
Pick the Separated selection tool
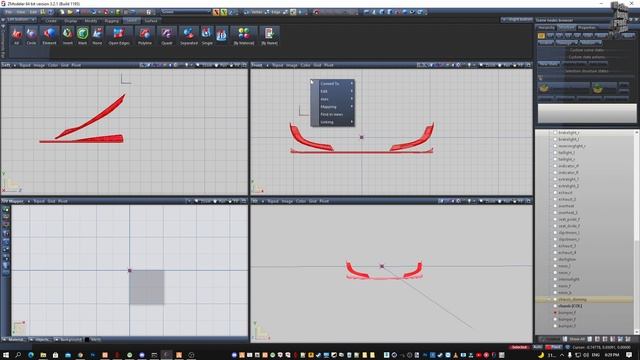pyautogui.click(x=189, y=36)
